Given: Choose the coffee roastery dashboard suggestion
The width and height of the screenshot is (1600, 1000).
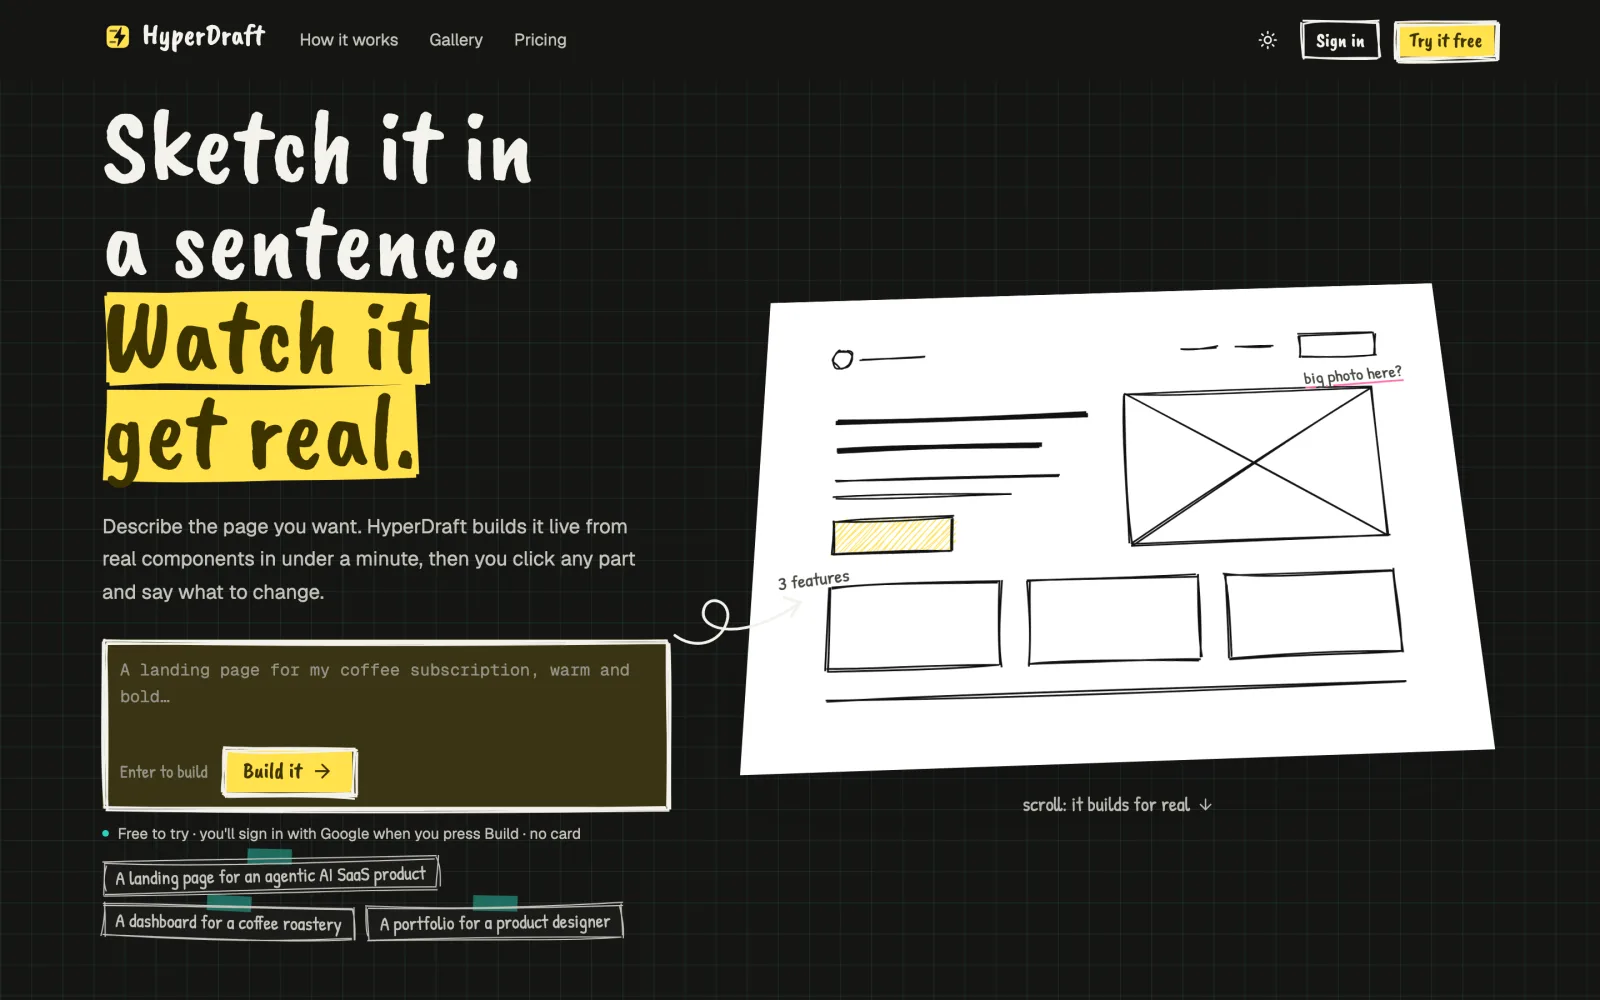Looking at the screenshot, I should [x=228, y=922].
